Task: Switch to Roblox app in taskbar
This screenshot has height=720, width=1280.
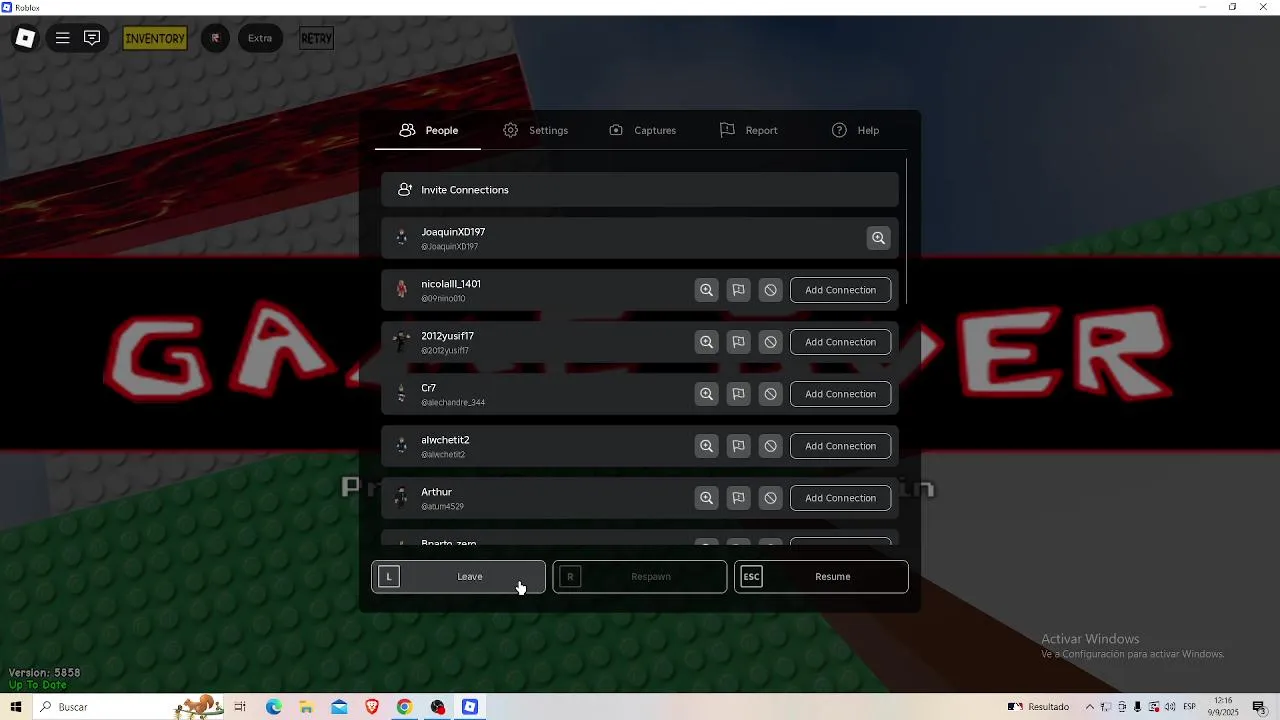Action: pyautogui.click(x=470, y=707)
